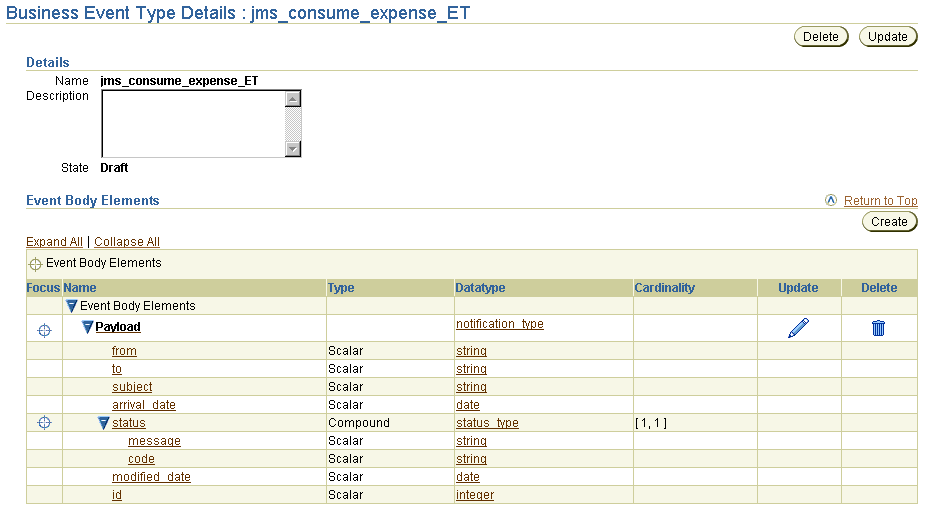Click string datatype in the to row
This screenshot has width=926, height=509.
(x=471, y=369)
